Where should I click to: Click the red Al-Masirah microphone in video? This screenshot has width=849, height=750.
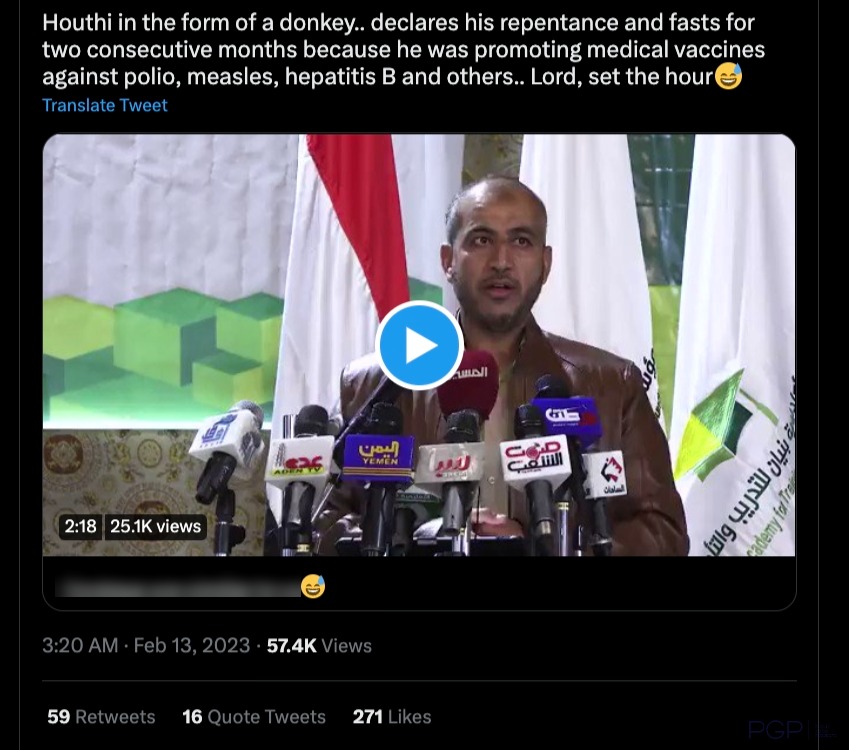click(469, 383)
